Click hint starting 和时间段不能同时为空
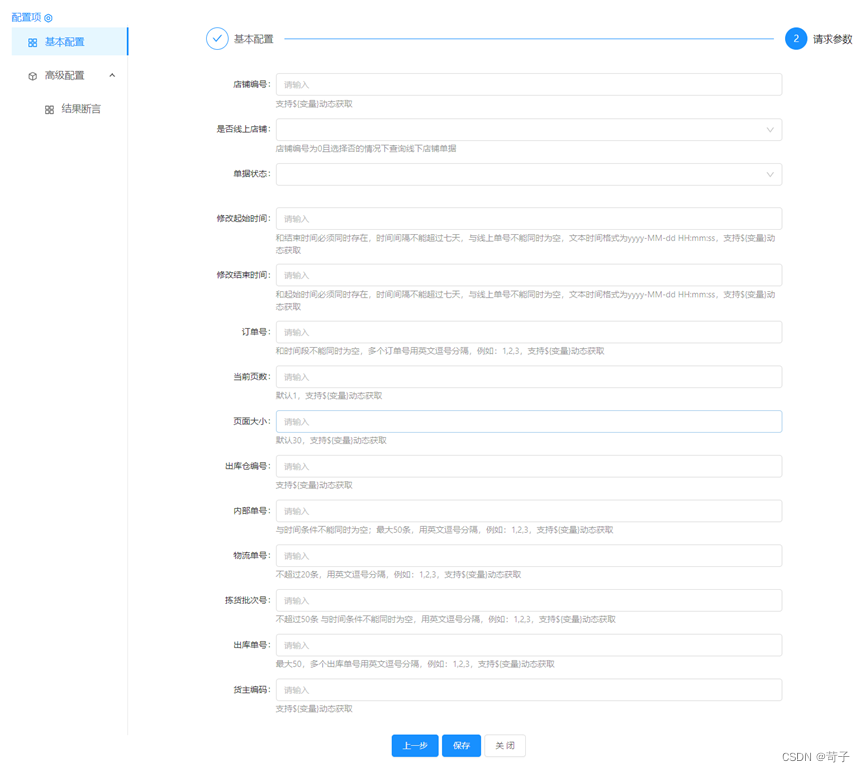The height and width of the screenshot is (772, 865). pos(440,351)
